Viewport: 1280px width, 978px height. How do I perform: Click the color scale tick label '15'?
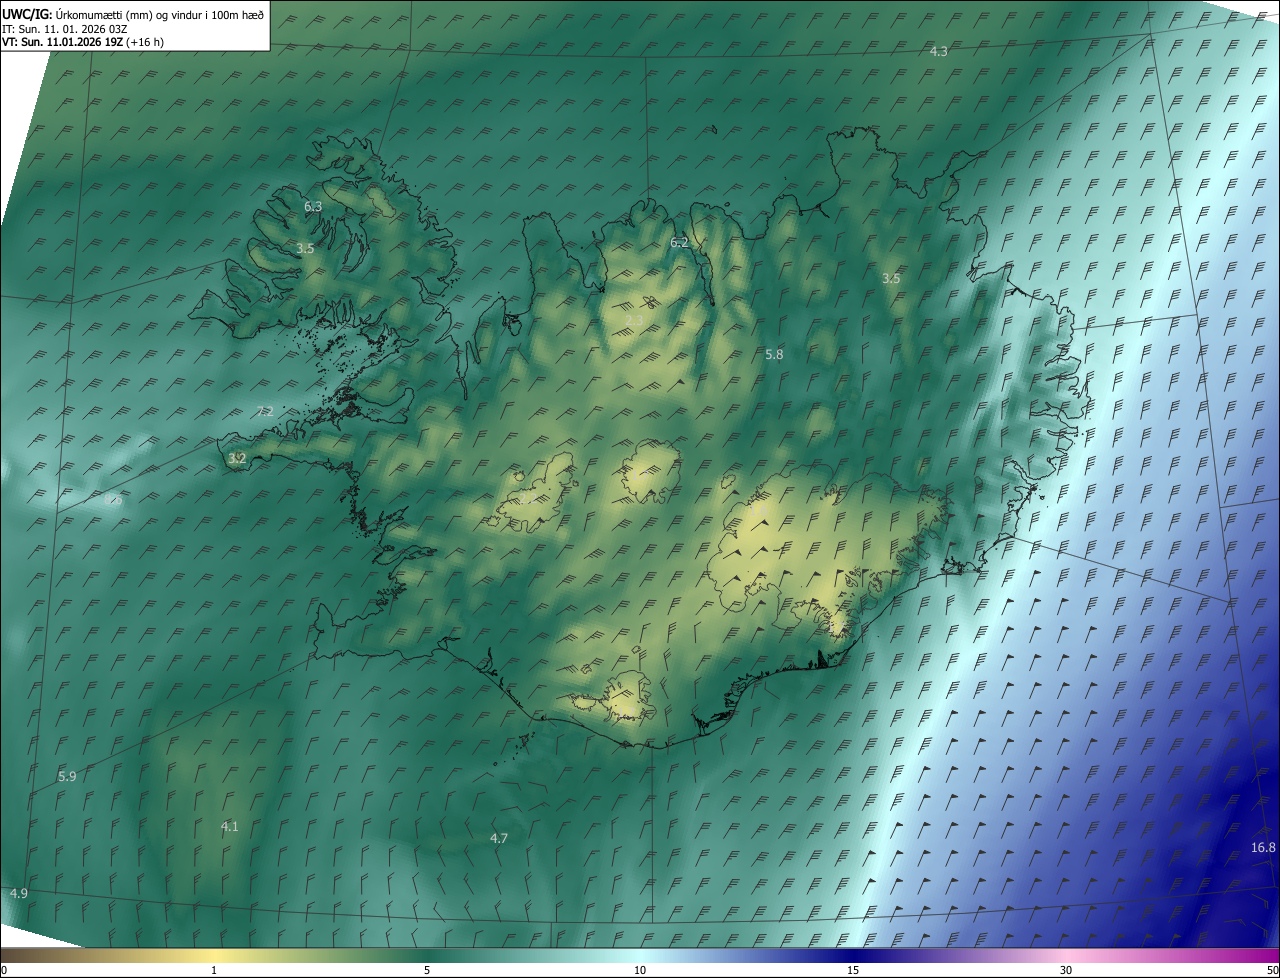click(x=853, y=970)
